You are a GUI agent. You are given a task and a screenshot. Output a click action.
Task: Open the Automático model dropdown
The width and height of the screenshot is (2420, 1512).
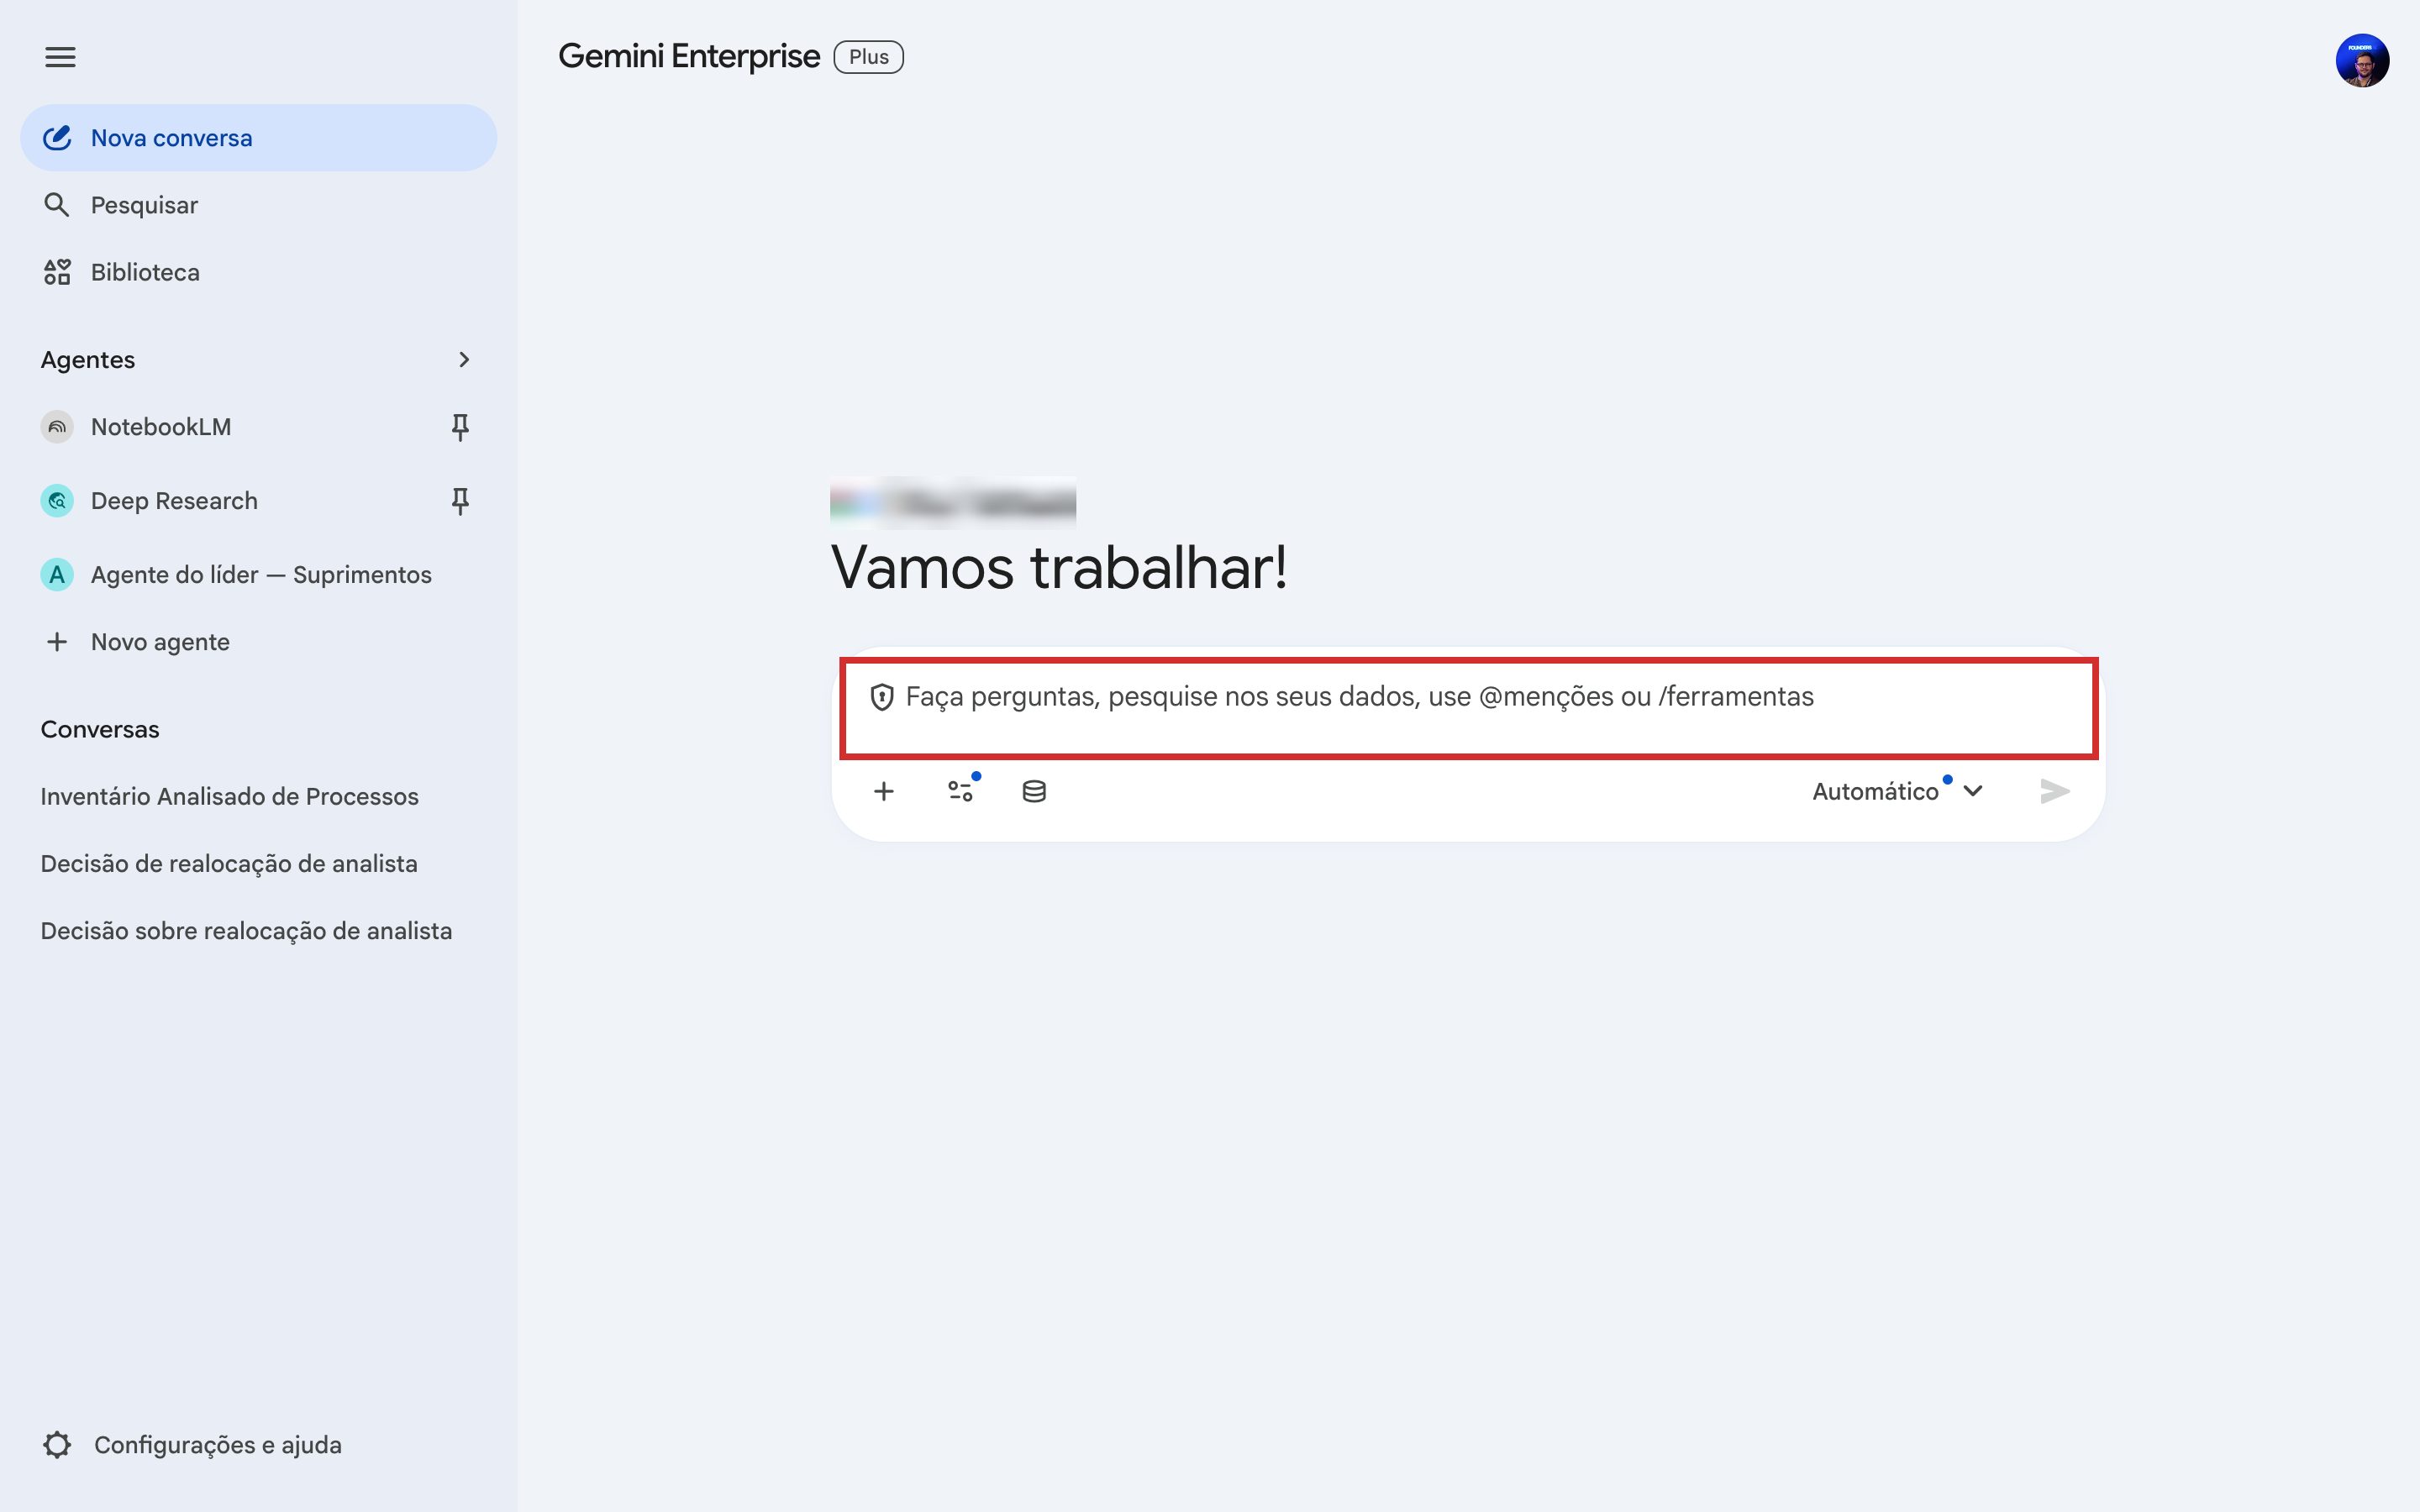[1897, 792]
